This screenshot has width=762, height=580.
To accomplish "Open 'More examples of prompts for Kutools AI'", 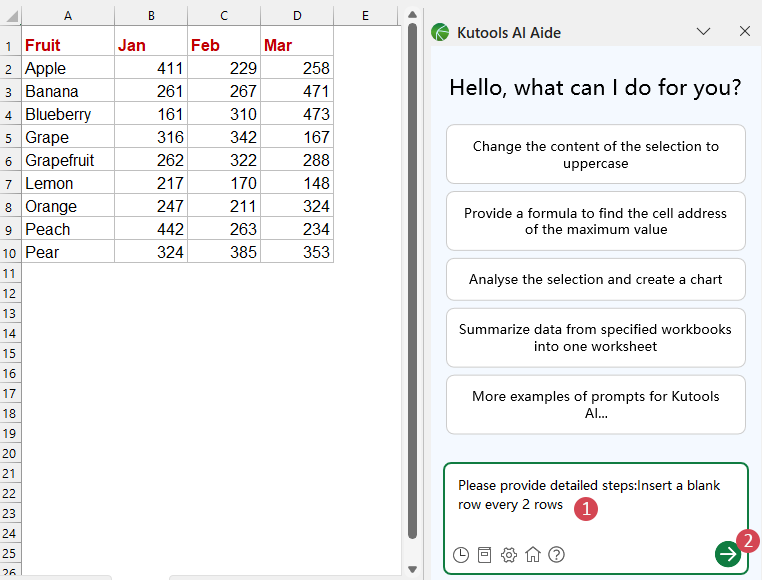I will [x=595, y=404].
